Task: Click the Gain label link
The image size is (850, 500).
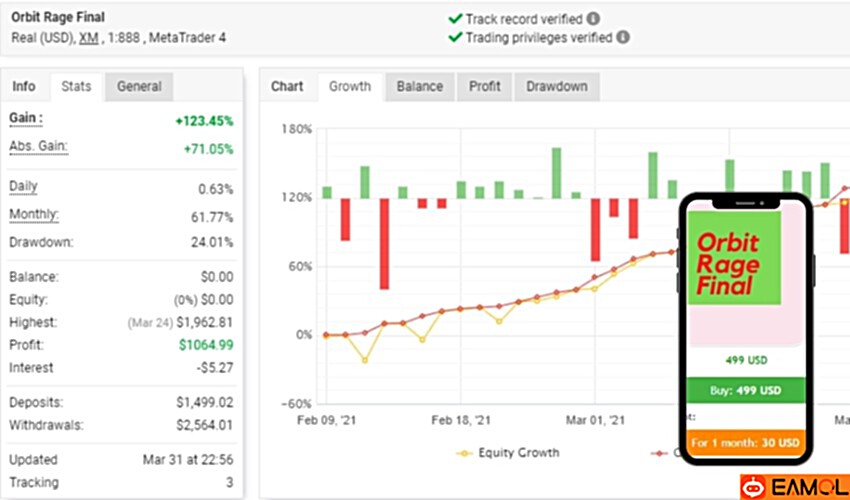Action: click(x=26, y=118)
